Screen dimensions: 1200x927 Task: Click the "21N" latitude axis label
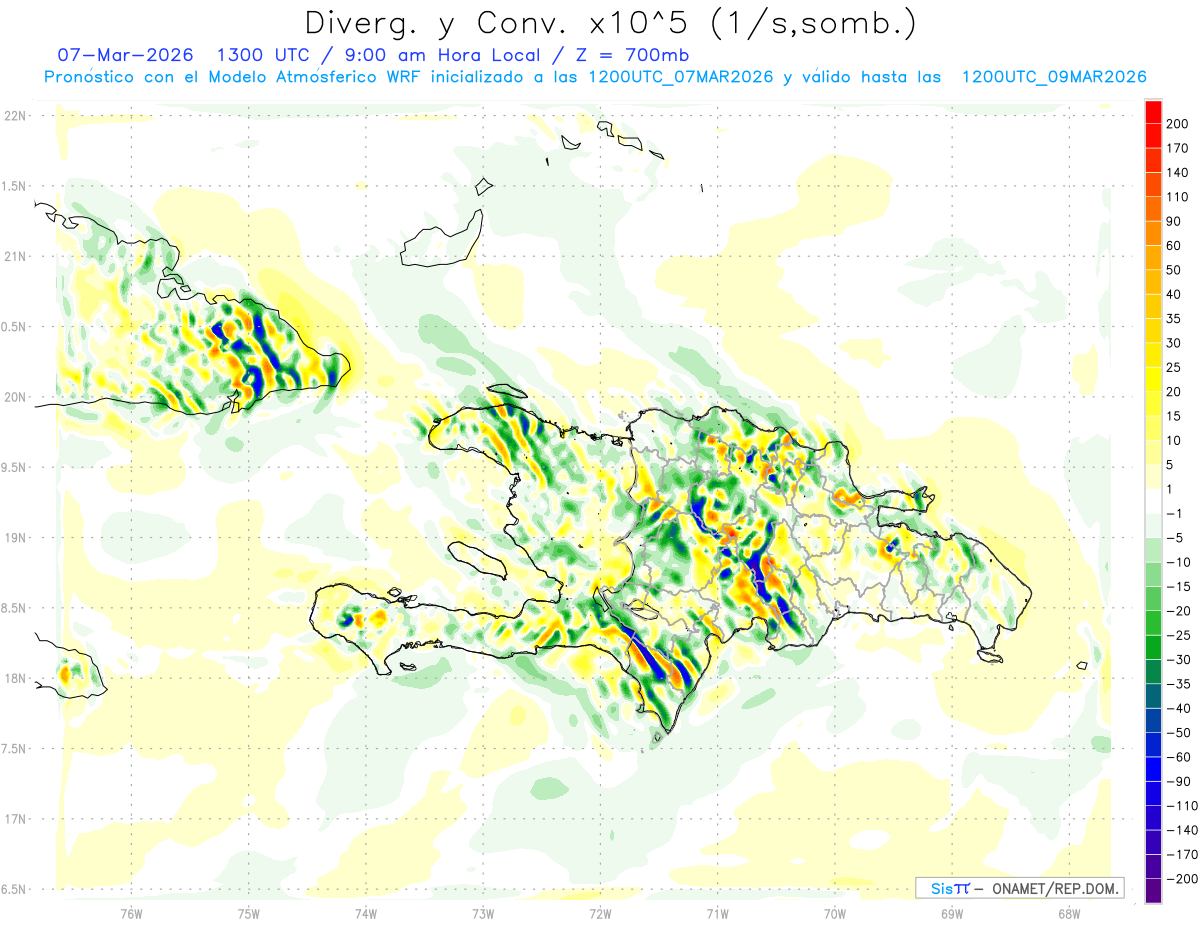point(15,256)
